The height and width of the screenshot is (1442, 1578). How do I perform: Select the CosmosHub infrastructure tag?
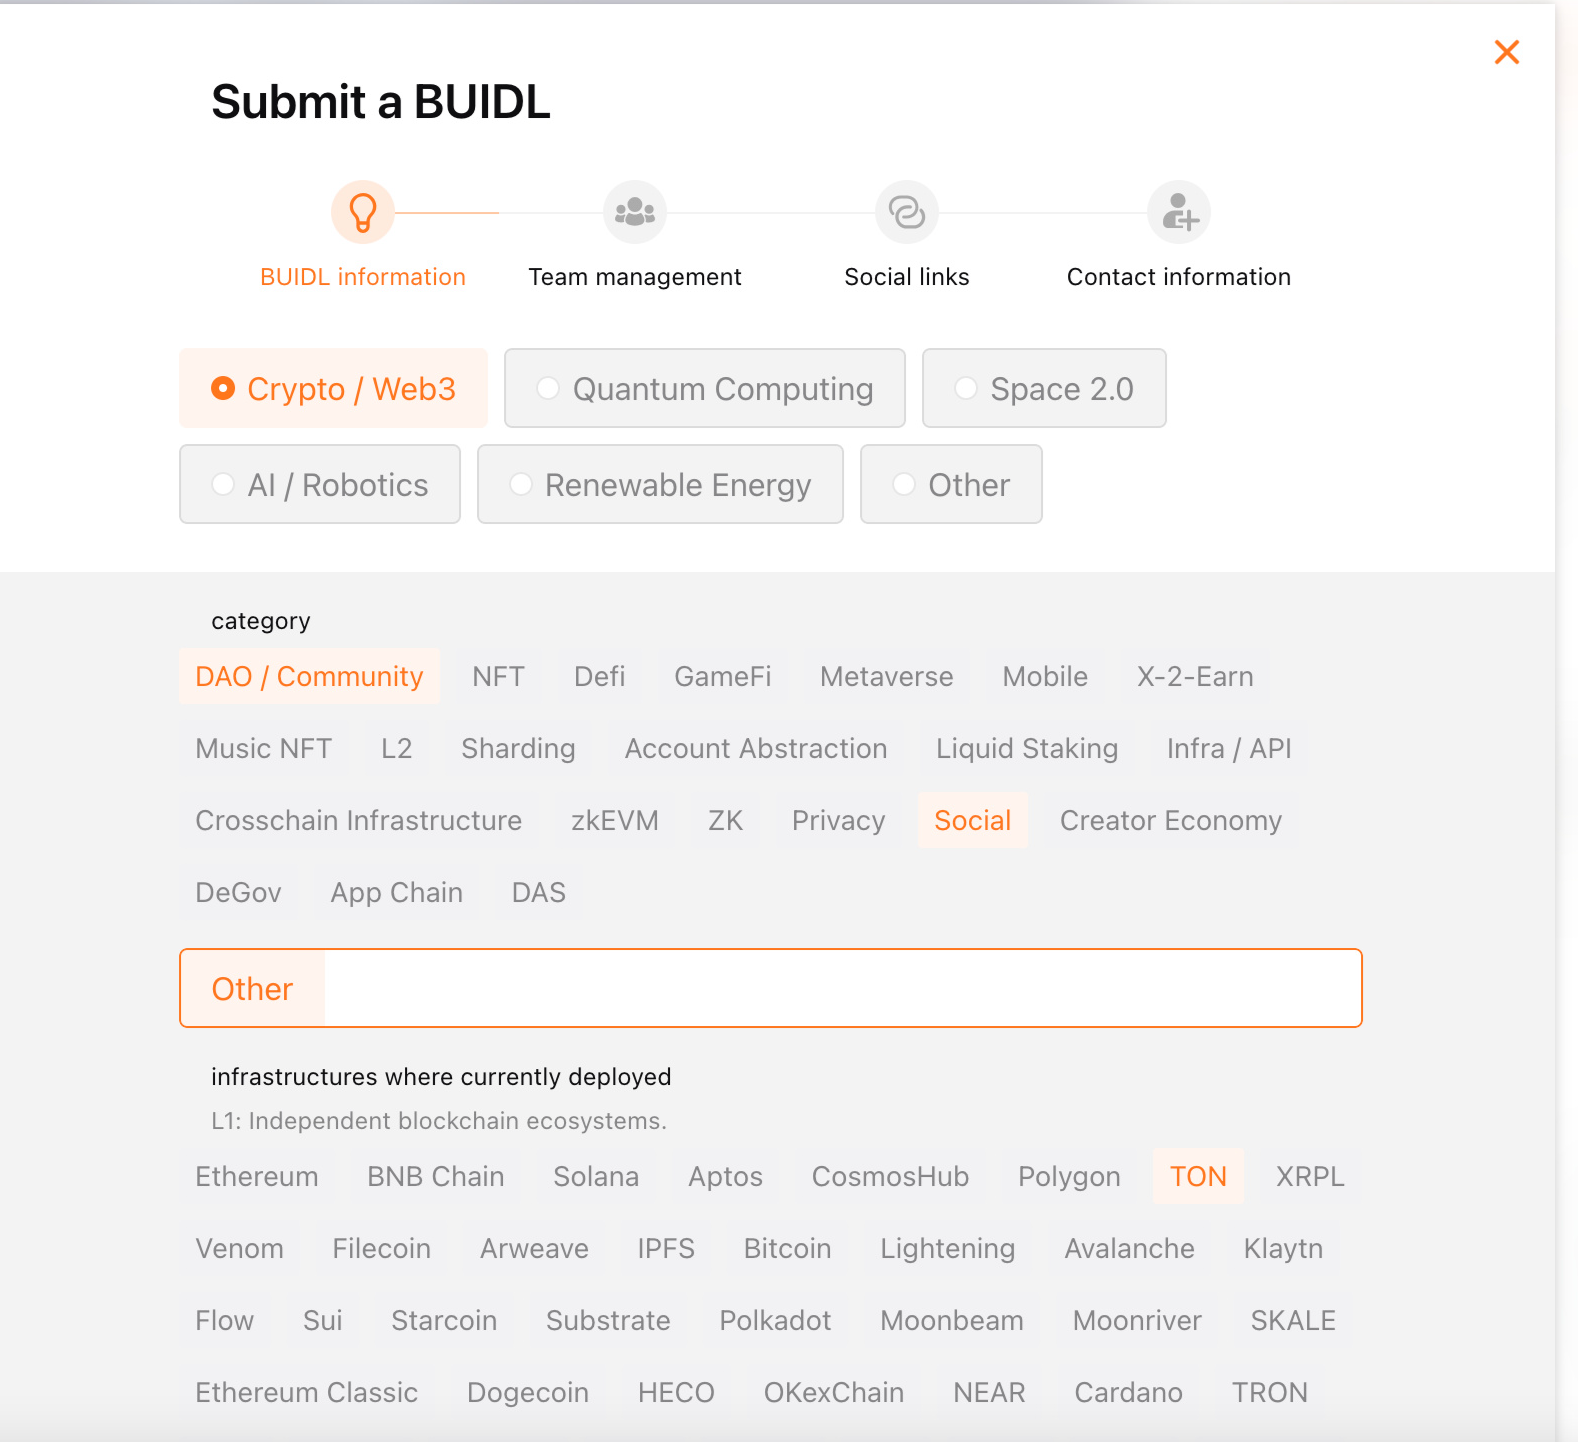pyautogui.click(x=891, y=1176)
